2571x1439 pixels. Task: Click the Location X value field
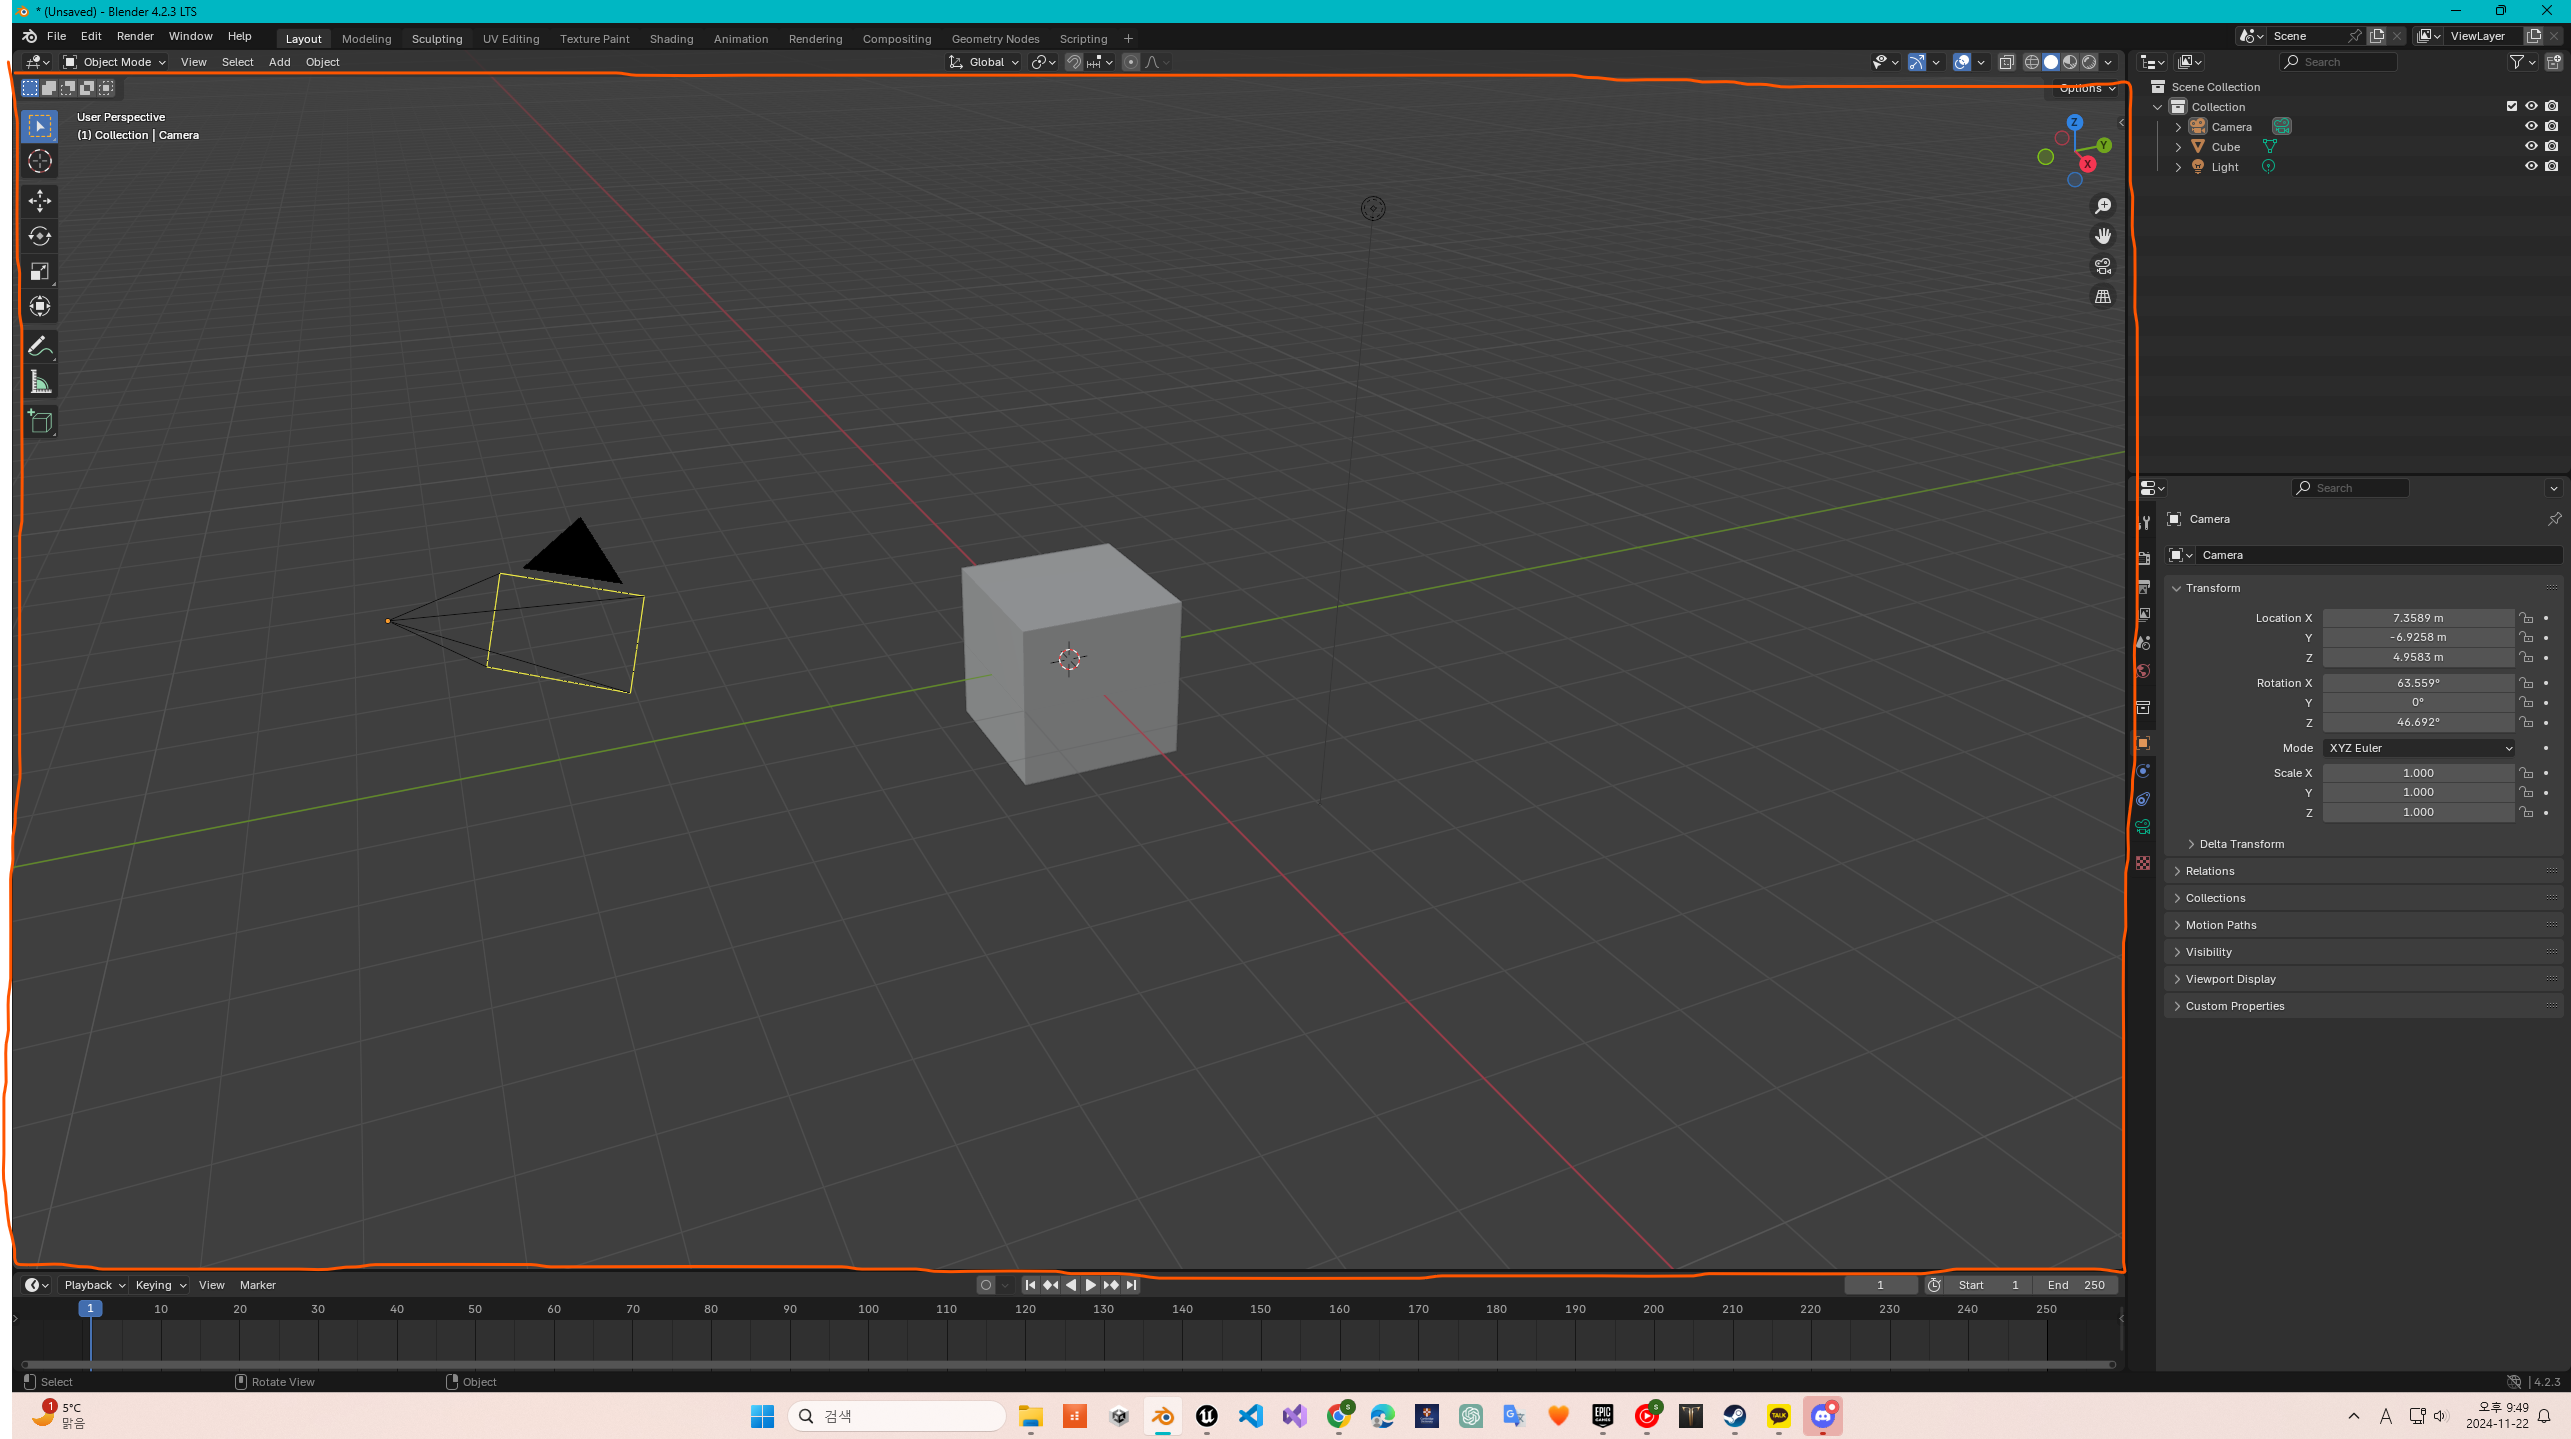pyautogui.click(x=2417, y=618)
